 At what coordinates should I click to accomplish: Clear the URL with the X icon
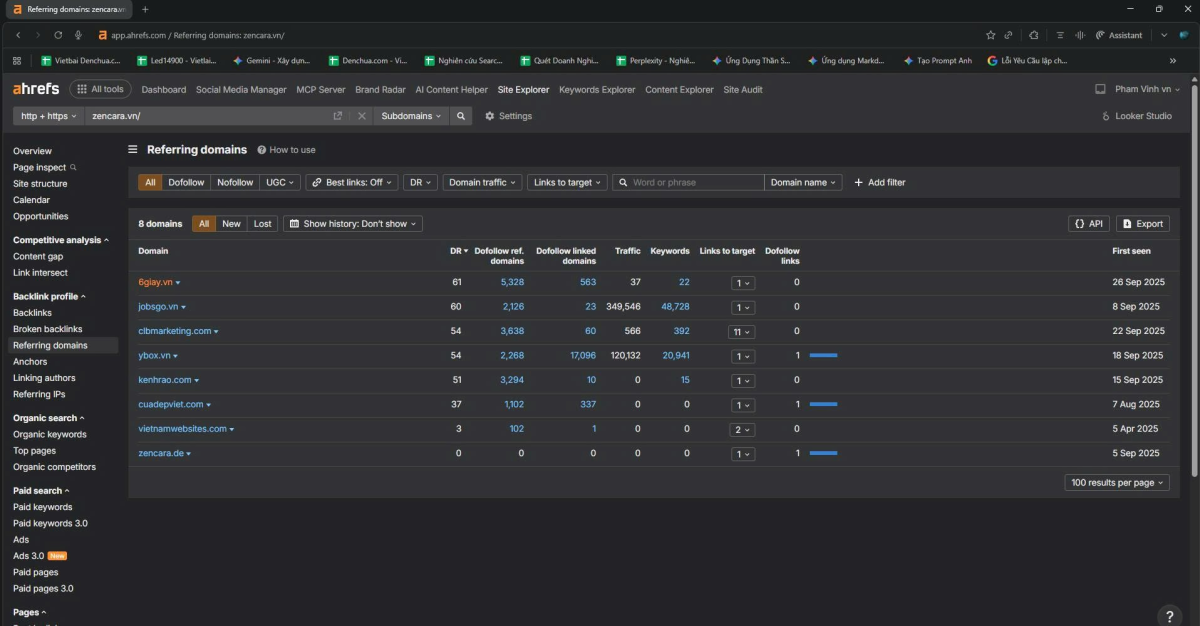361,116
